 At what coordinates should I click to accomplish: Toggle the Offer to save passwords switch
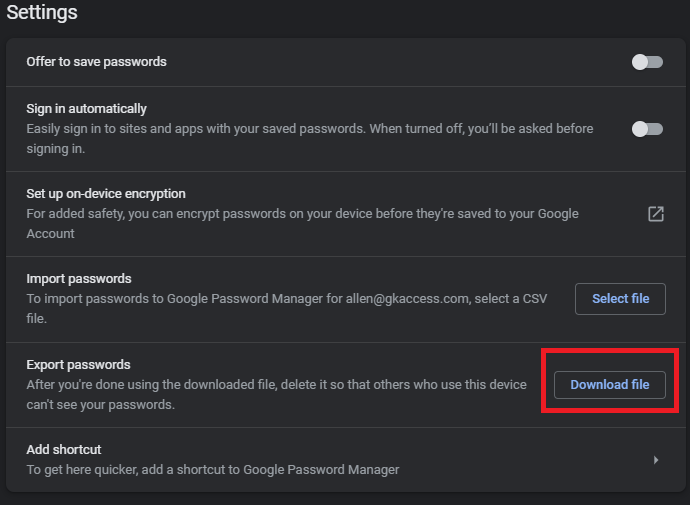(x=647, y=62)
